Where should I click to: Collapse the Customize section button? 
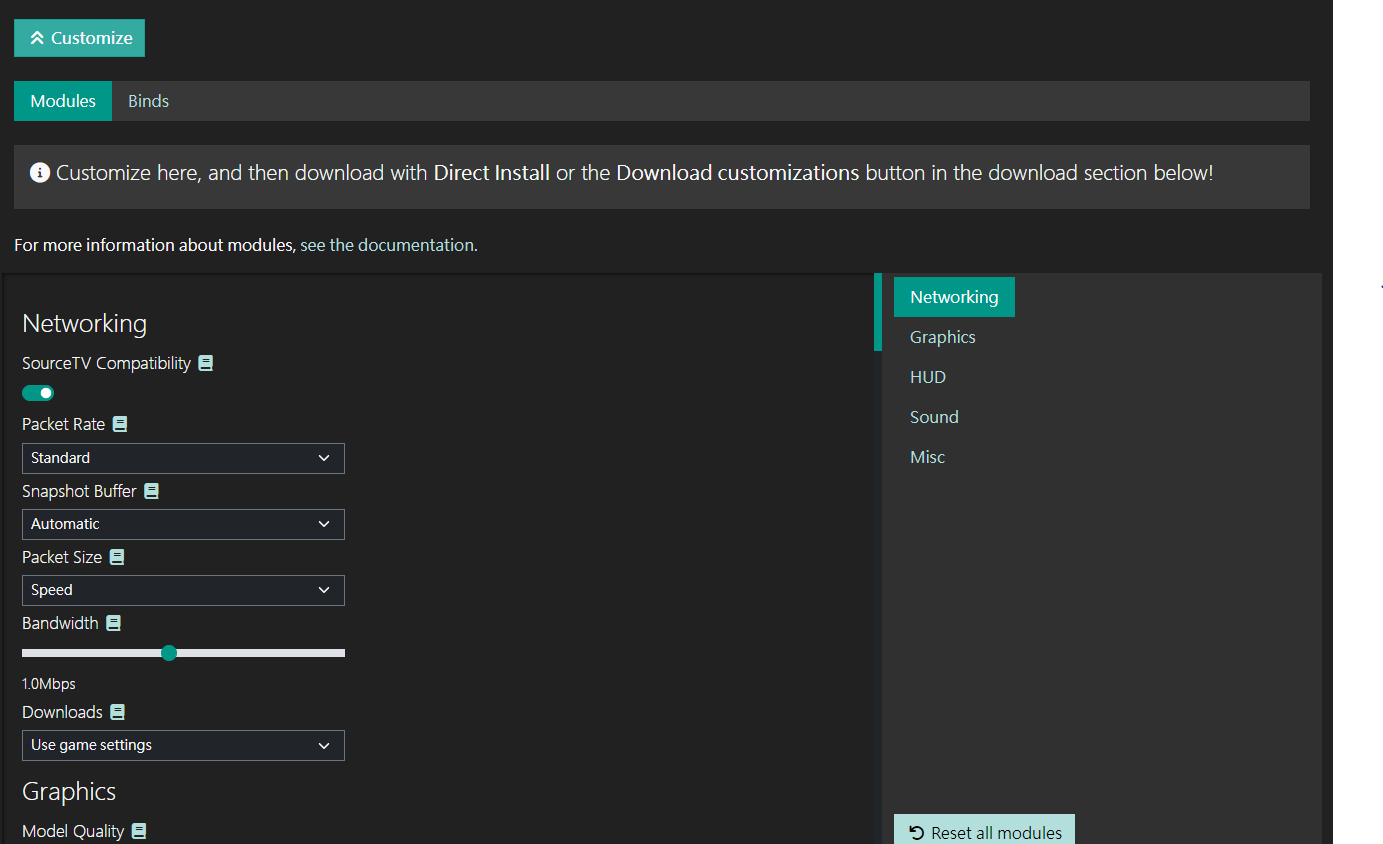80,38
